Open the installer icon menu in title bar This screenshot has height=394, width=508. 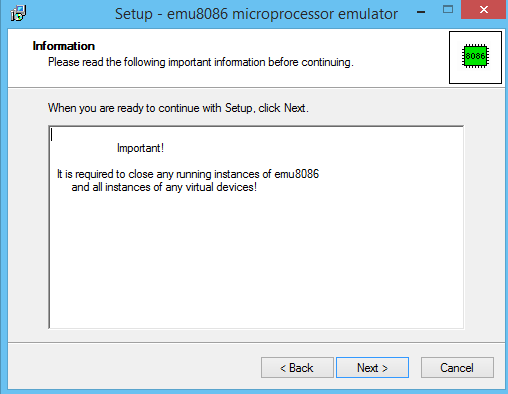pos(18,13)
